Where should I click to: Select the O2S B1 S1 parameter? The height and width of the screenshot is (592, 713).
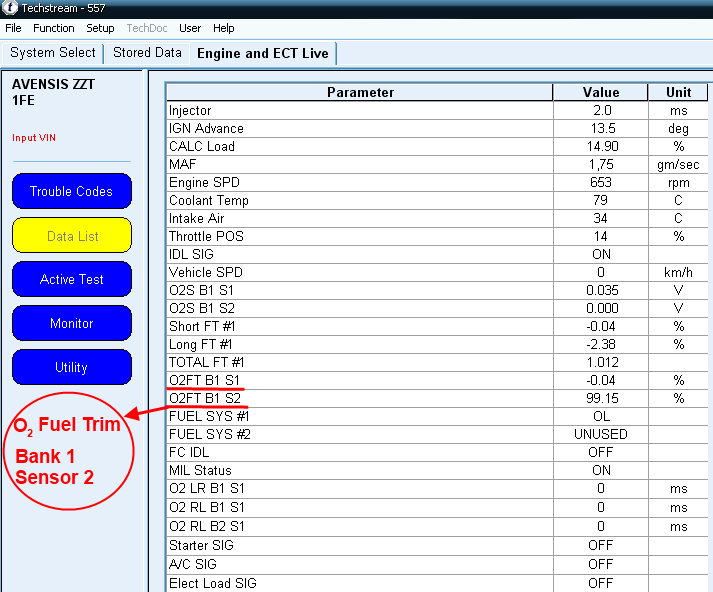437,290
